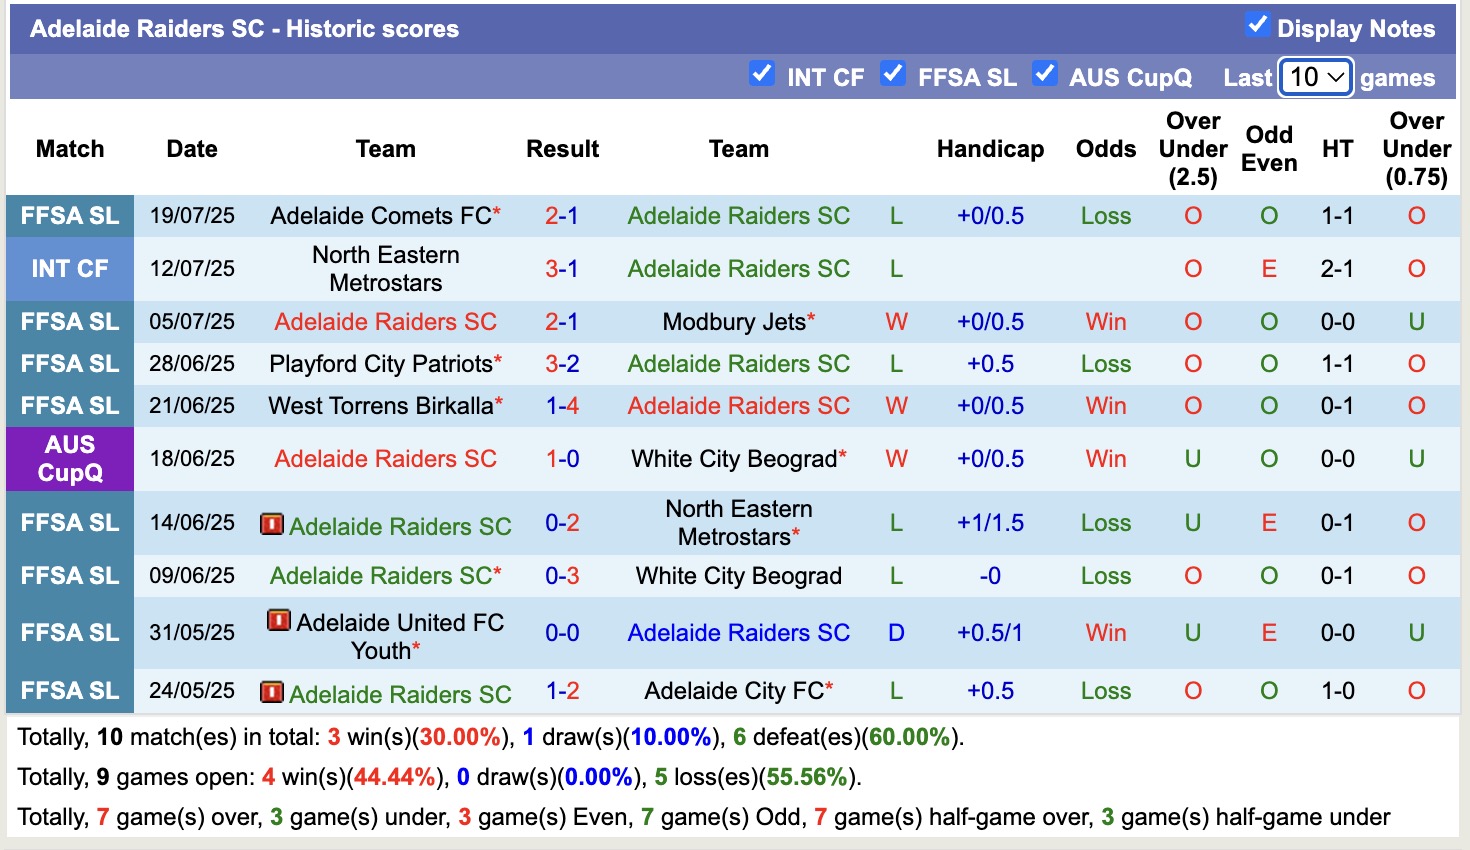Click the Adelaide Raiders SC - Historic scores title
Viewport: 1470px width, 850px height.
[247, 28]
